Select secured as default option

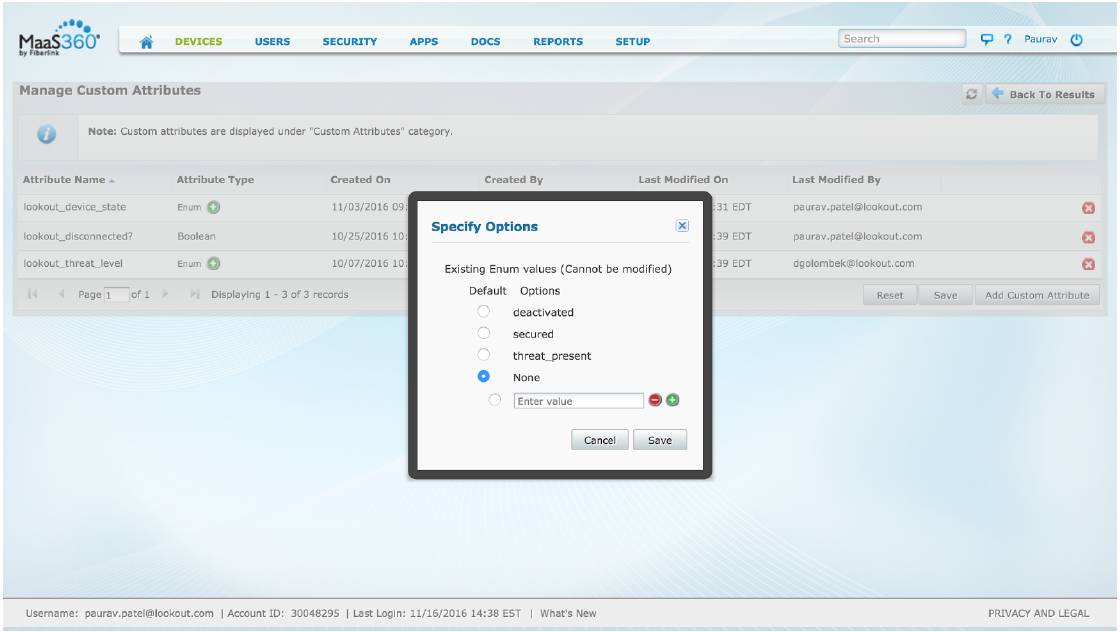tap(484, 333)
